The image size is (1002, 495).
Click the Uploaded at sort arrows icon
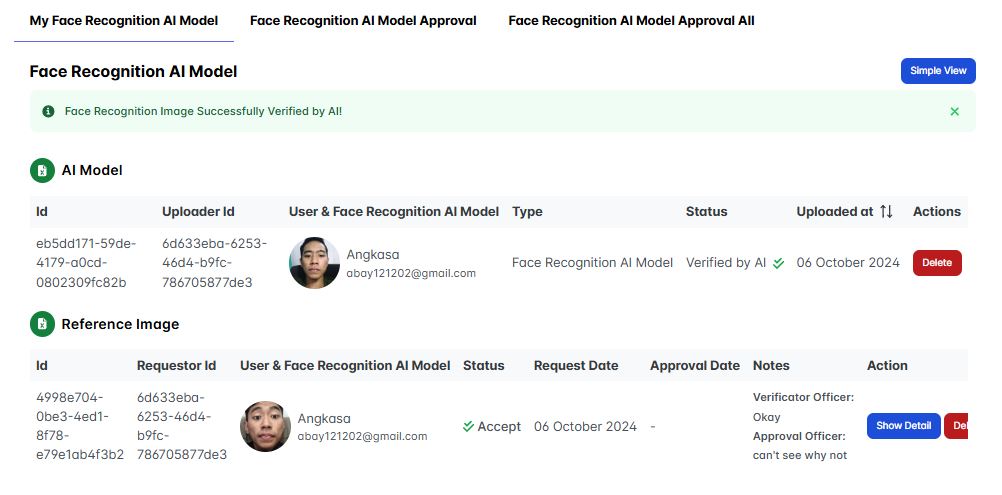coord(886,212)
